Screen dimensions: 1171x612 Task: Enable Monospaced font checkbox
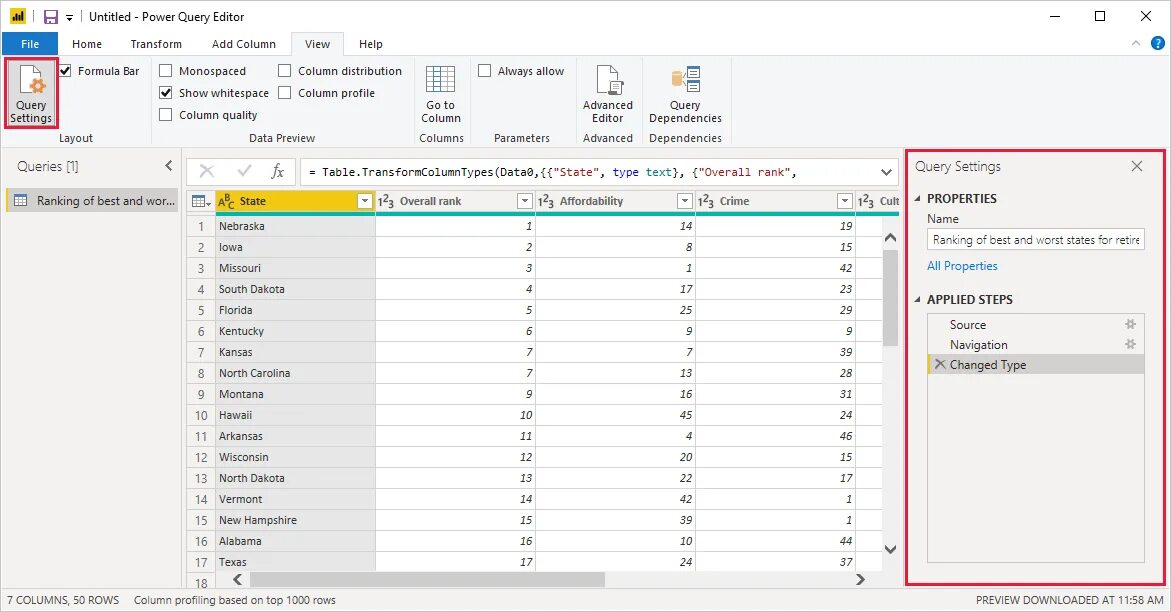click(166, 71)
